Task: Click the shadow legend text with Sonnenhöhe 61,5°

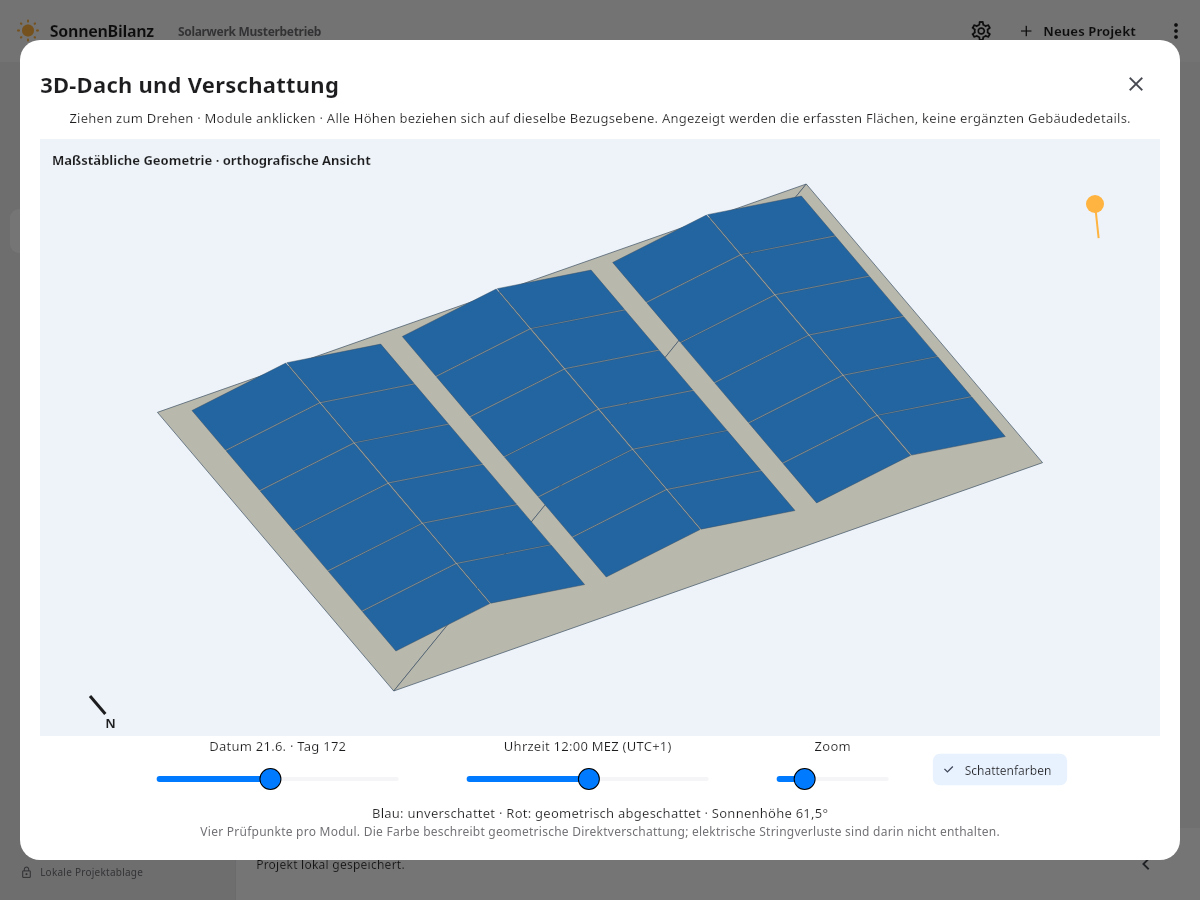Action: pyautogui.click(x=600, y=813)
